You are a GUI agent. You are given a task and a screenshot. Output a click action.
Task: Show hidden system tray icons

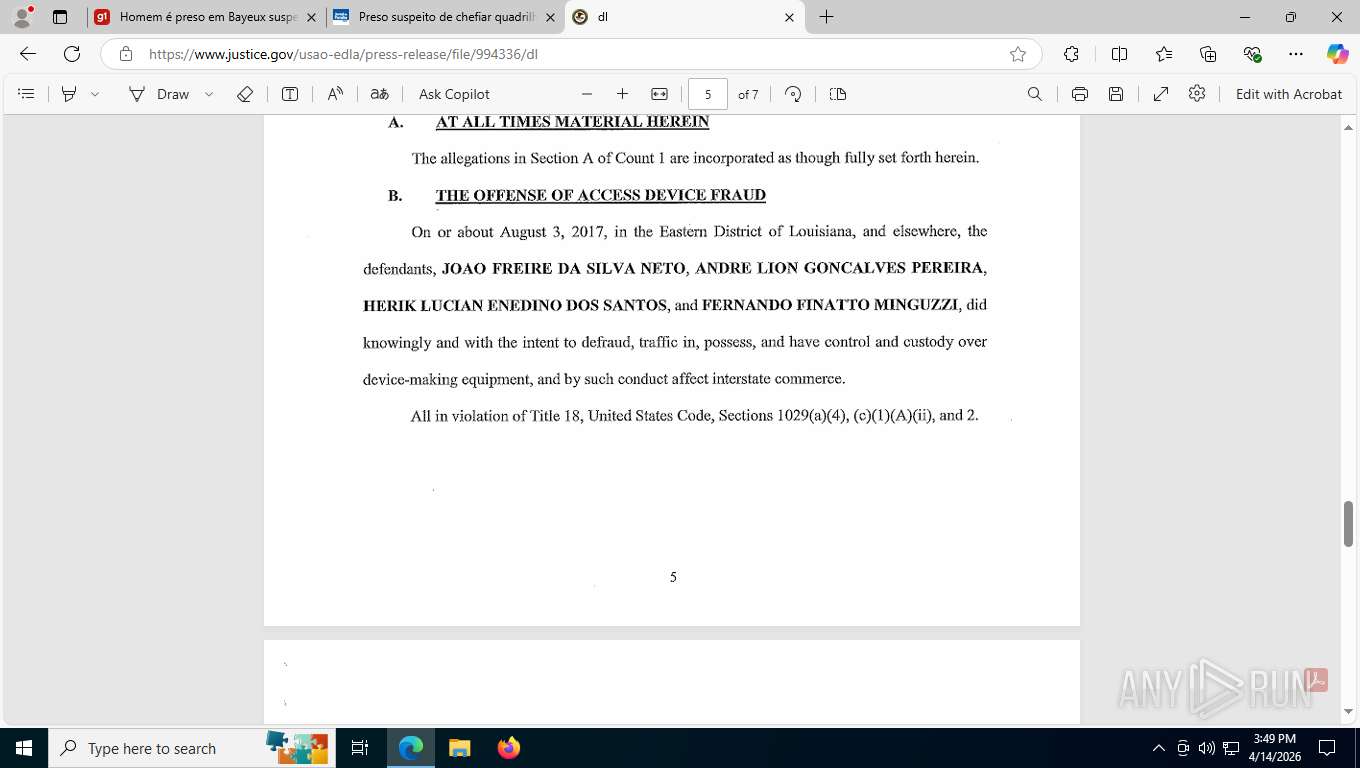(x=1159, y=748)
